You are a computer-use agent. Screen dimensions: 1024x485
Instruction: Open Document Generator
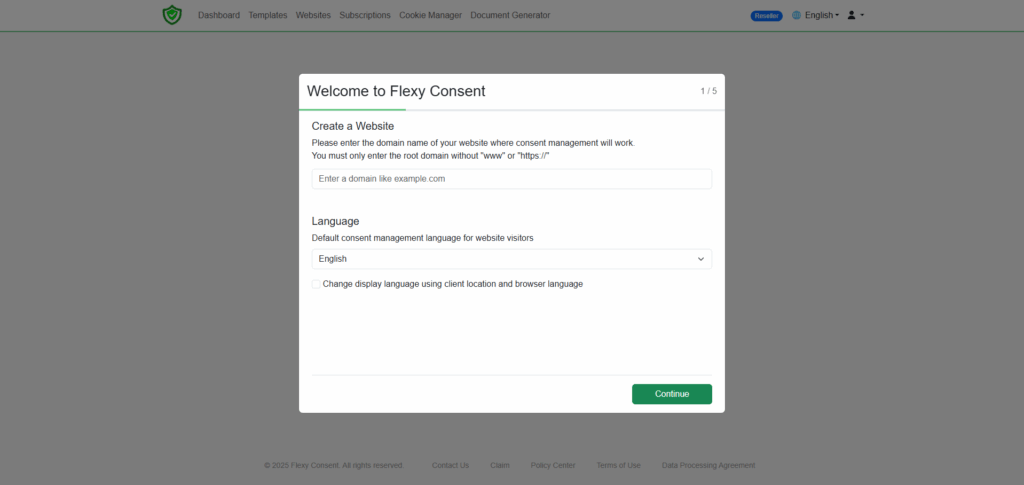pos(510,15)
